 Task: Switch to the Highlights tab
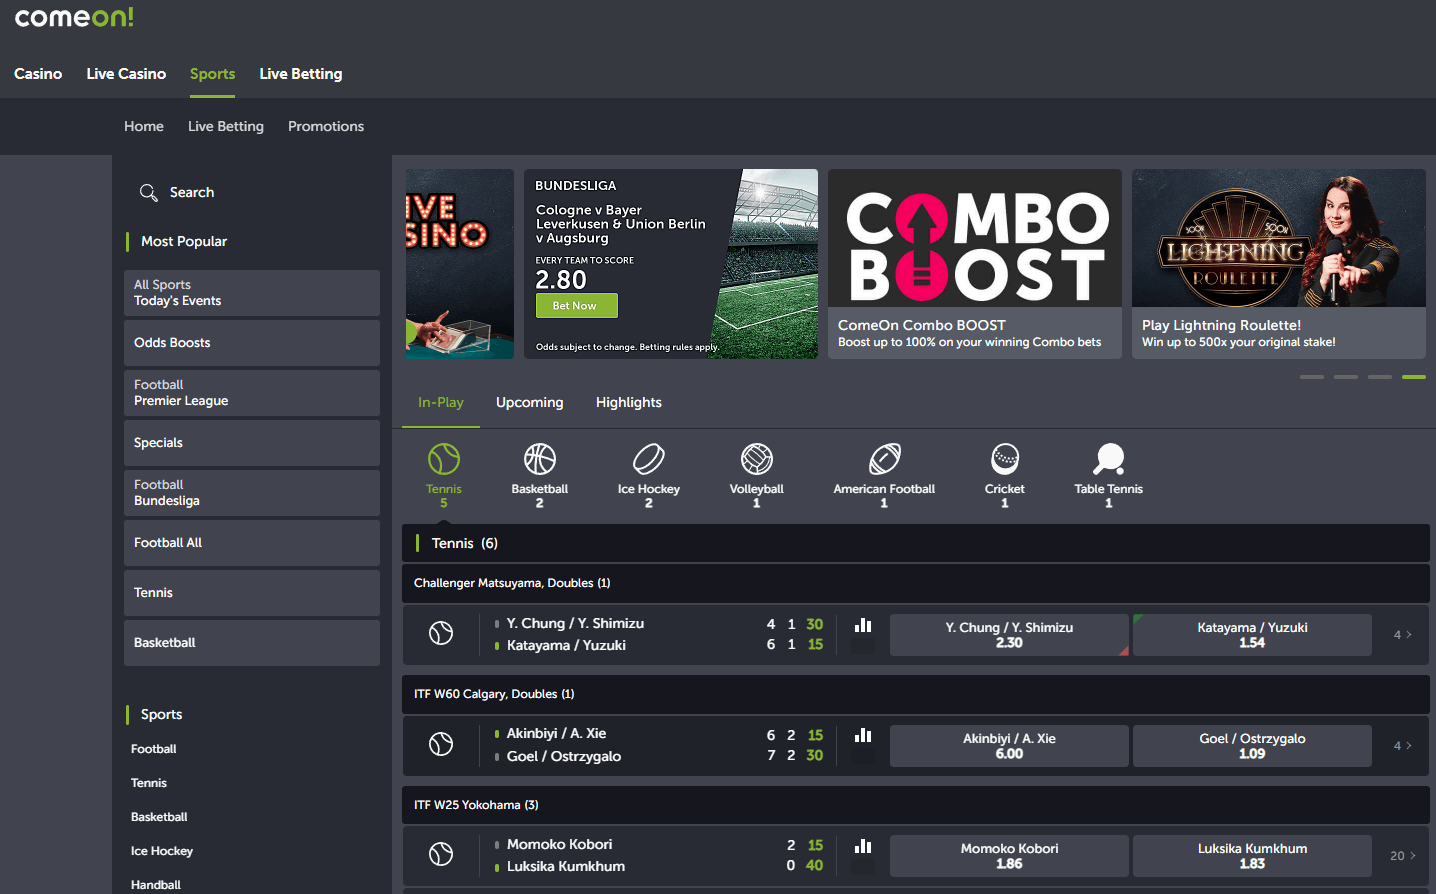pyautogui.click(x=629, y=402)
